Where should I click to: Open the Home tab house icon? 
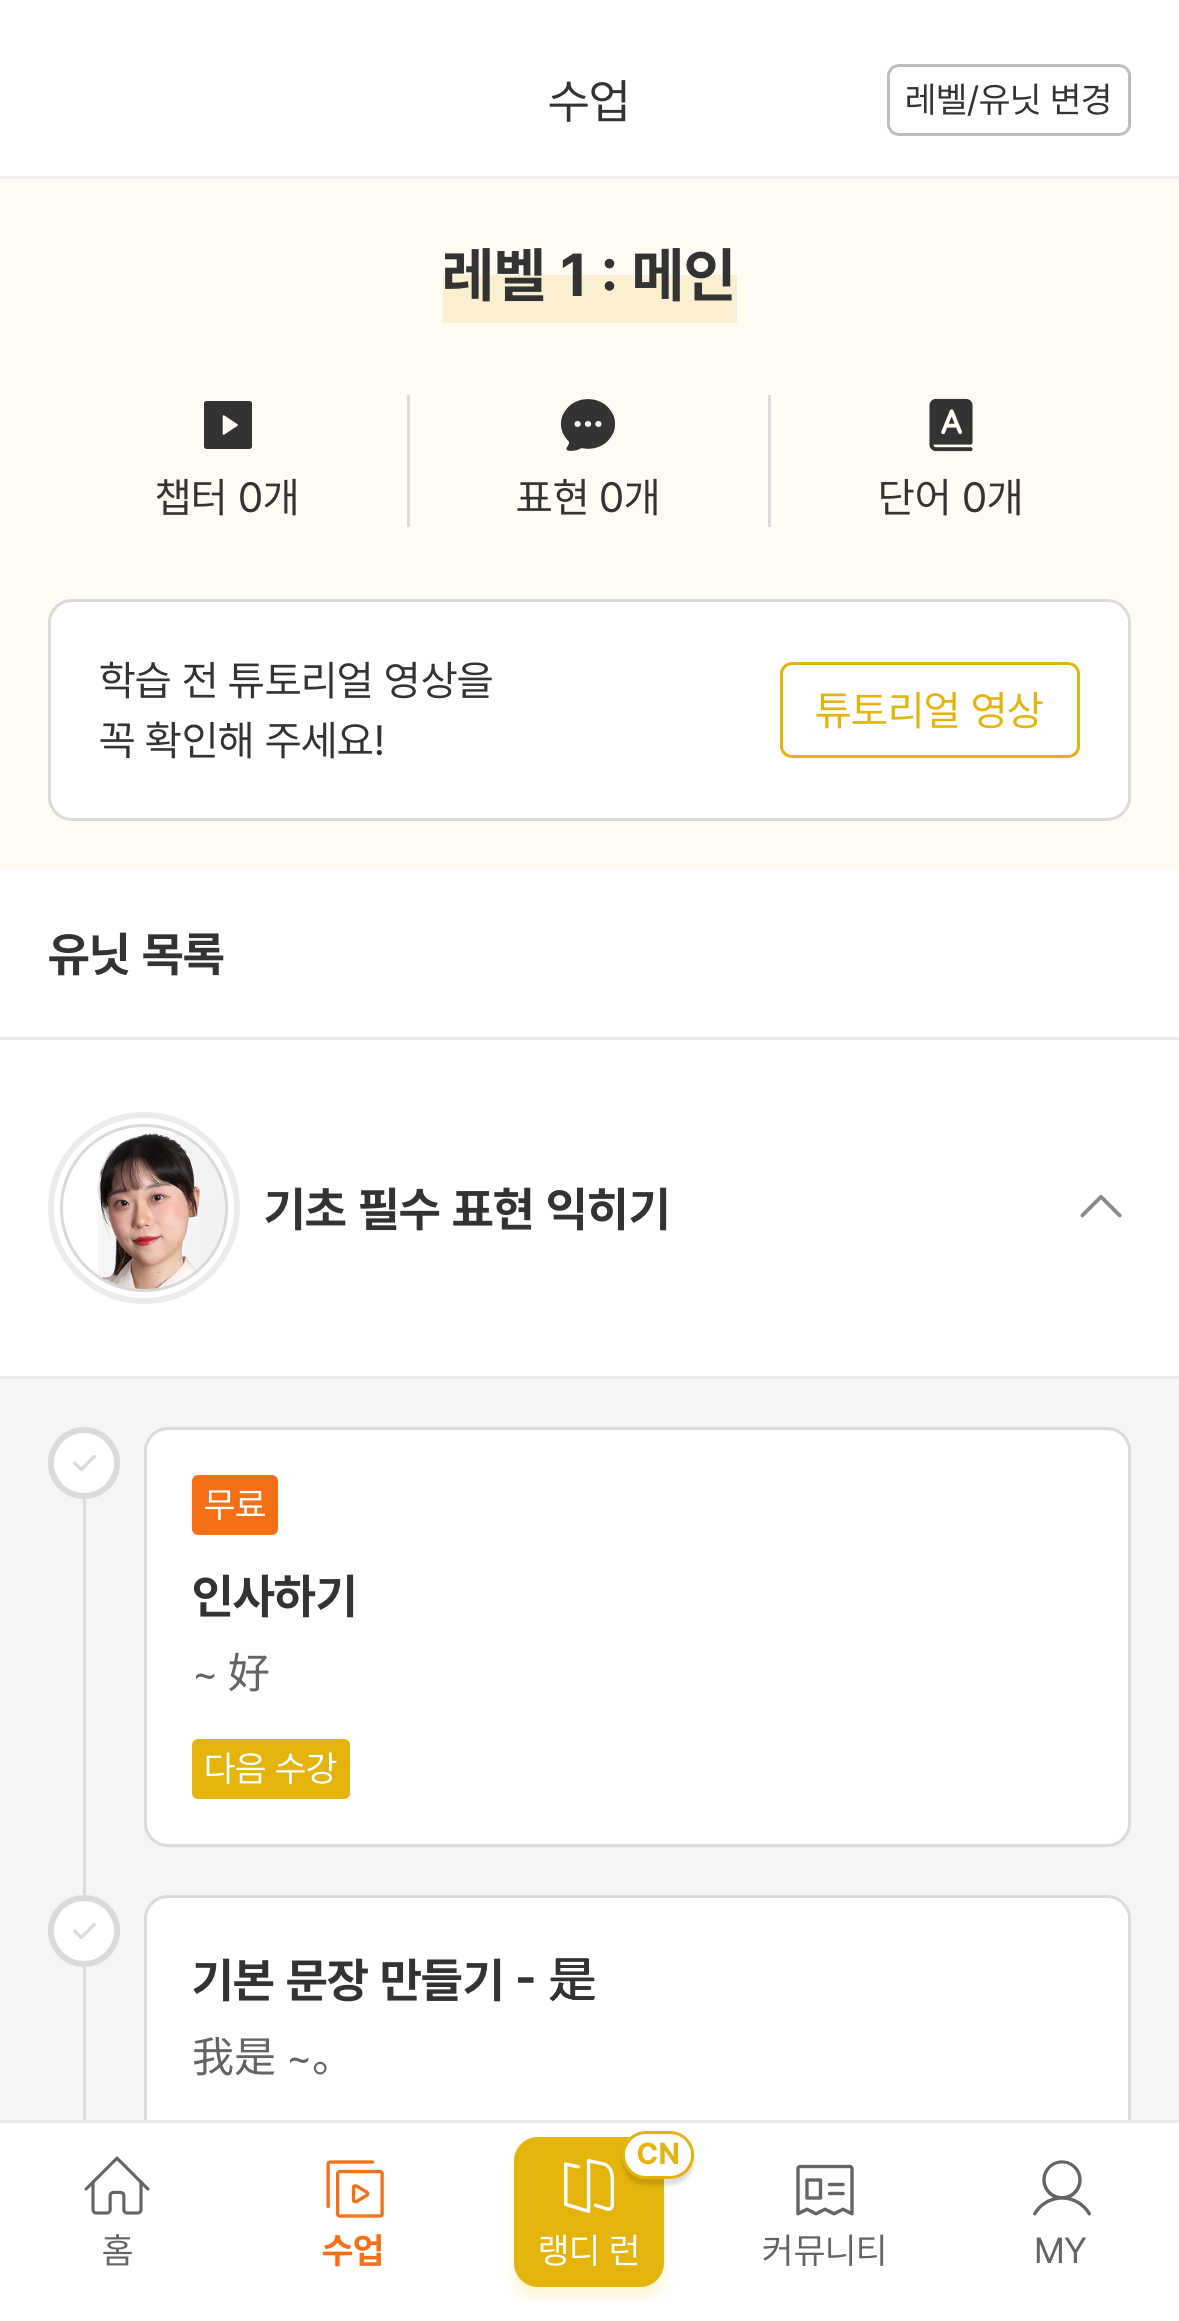point(117,2186)
